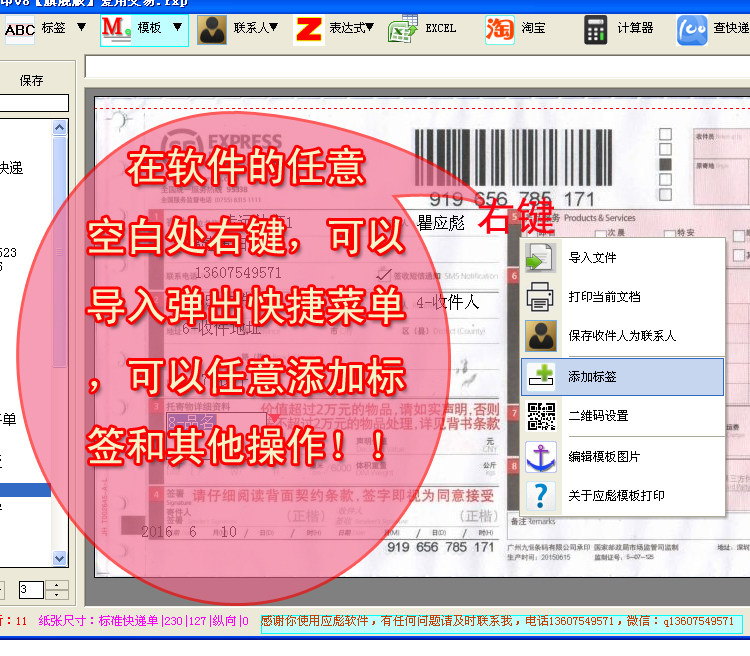Screen dimensions: 750x656
Task: Click the blue express-tracking icon
Action: [692, 30]
